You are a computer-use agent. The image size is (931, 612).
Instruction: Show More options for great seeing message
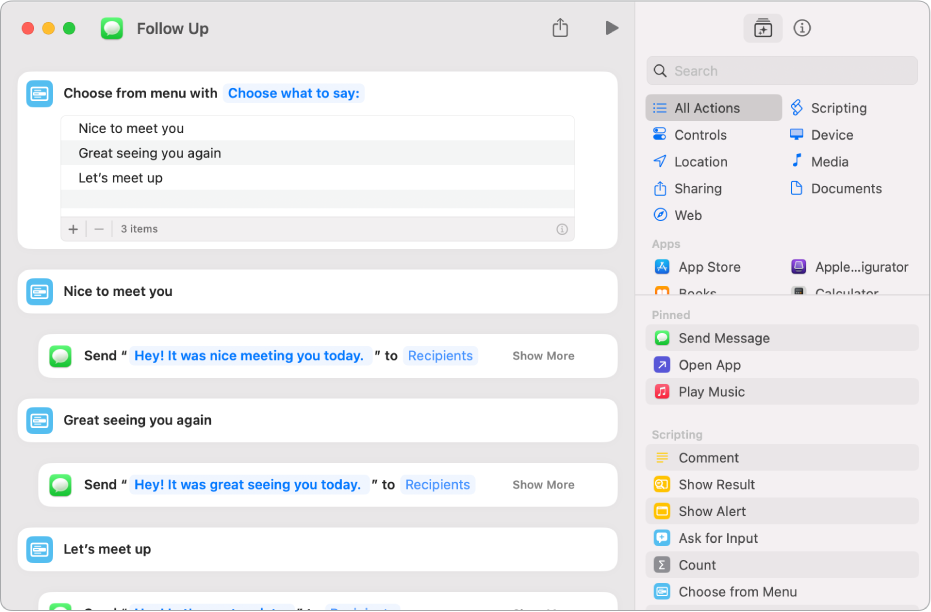(543, 484)
